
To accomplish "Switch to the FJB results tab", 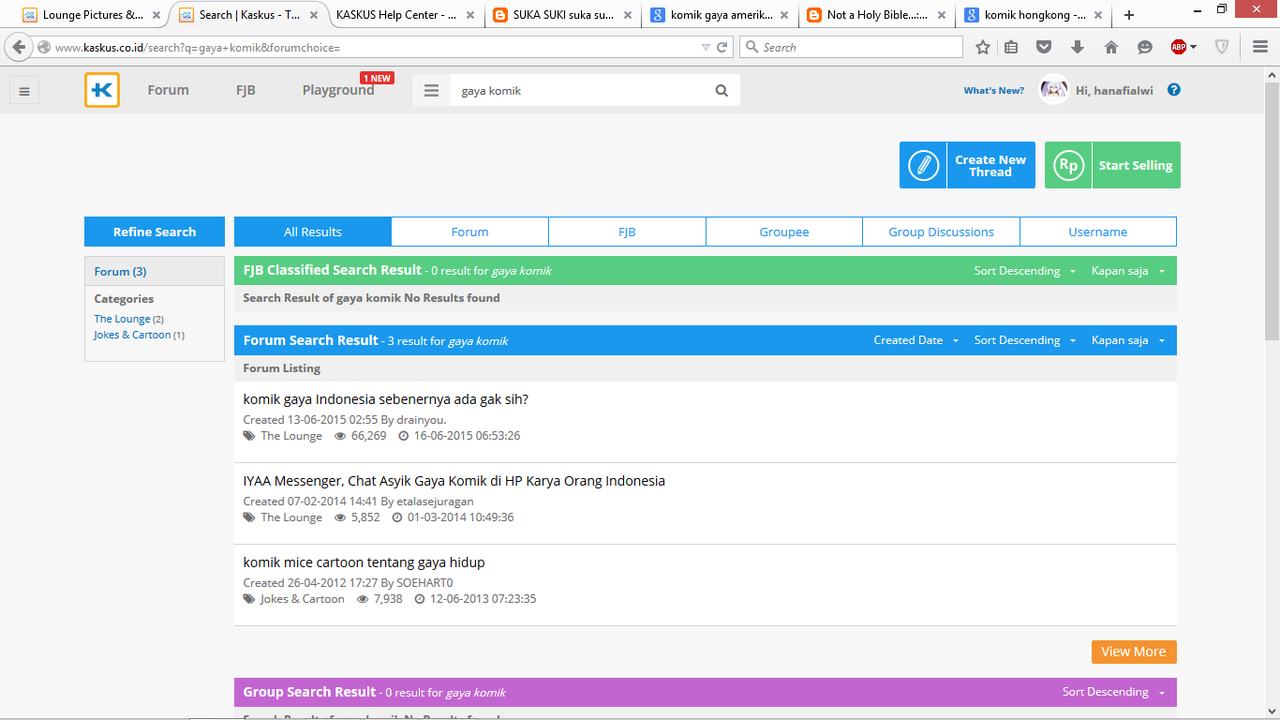I will (x=627, y=231).
